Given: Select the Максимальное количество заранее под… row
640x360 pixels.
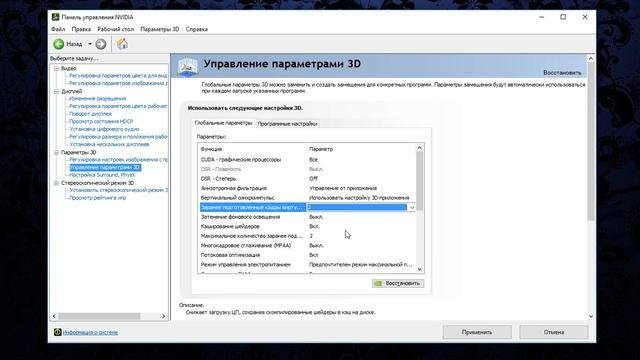Looking at the screenshot, I should click(x=307, y=236).
